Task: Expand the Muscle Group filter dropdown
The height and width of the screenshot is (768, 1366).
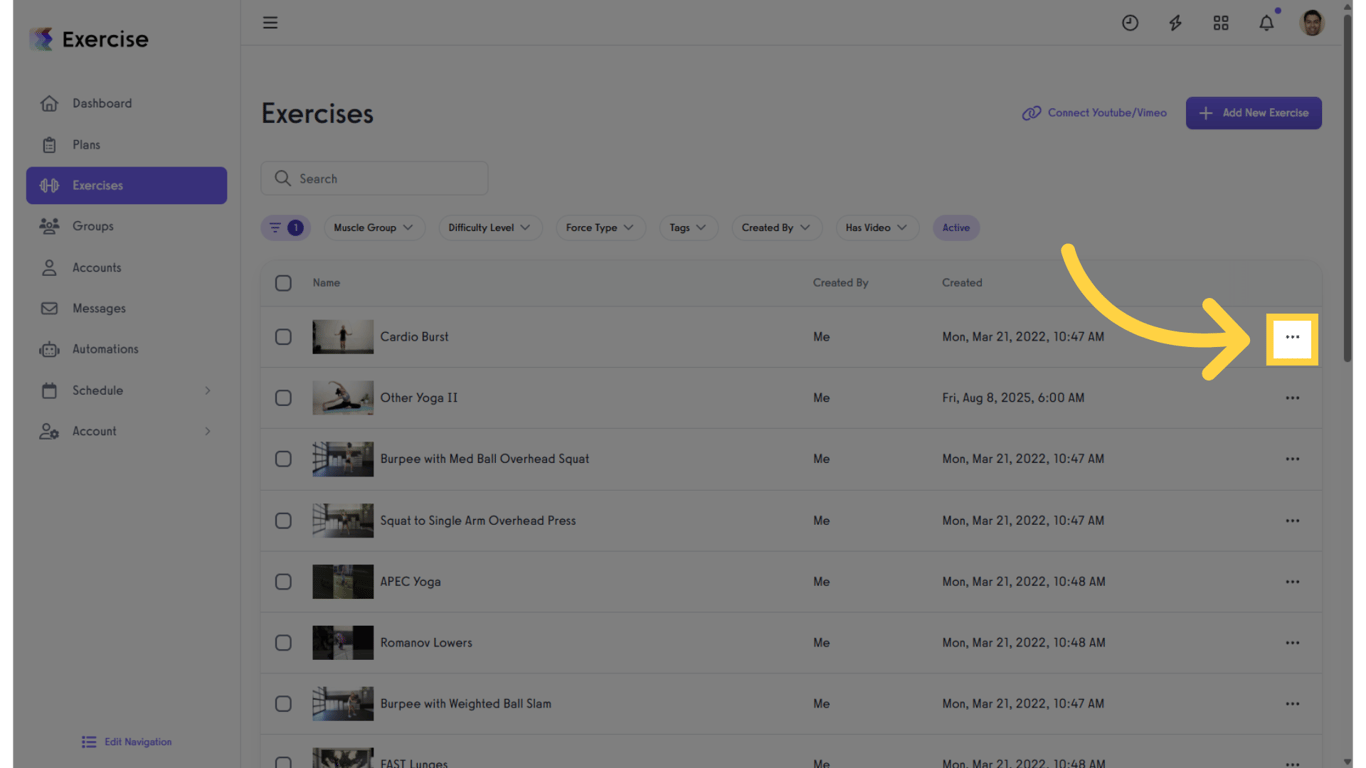Action: pos(373,228)
